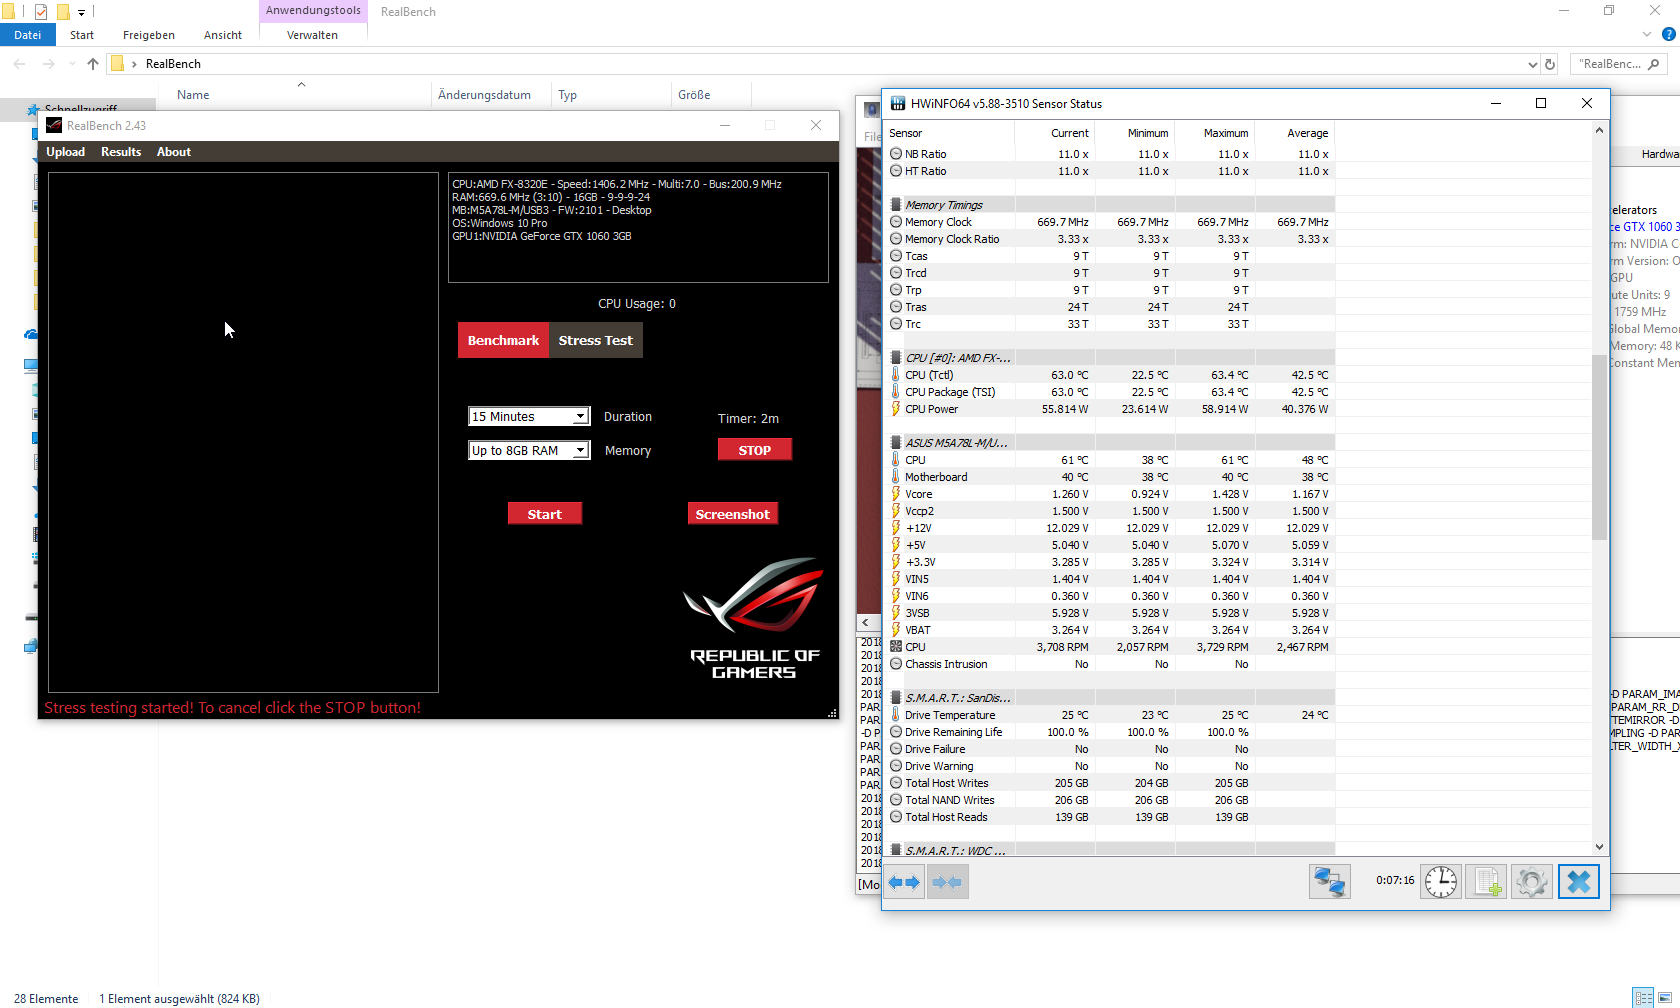Screen dimensions: 1680x1008
Task: Click Explorer back navigation arrow
Action: coord(20,64)
